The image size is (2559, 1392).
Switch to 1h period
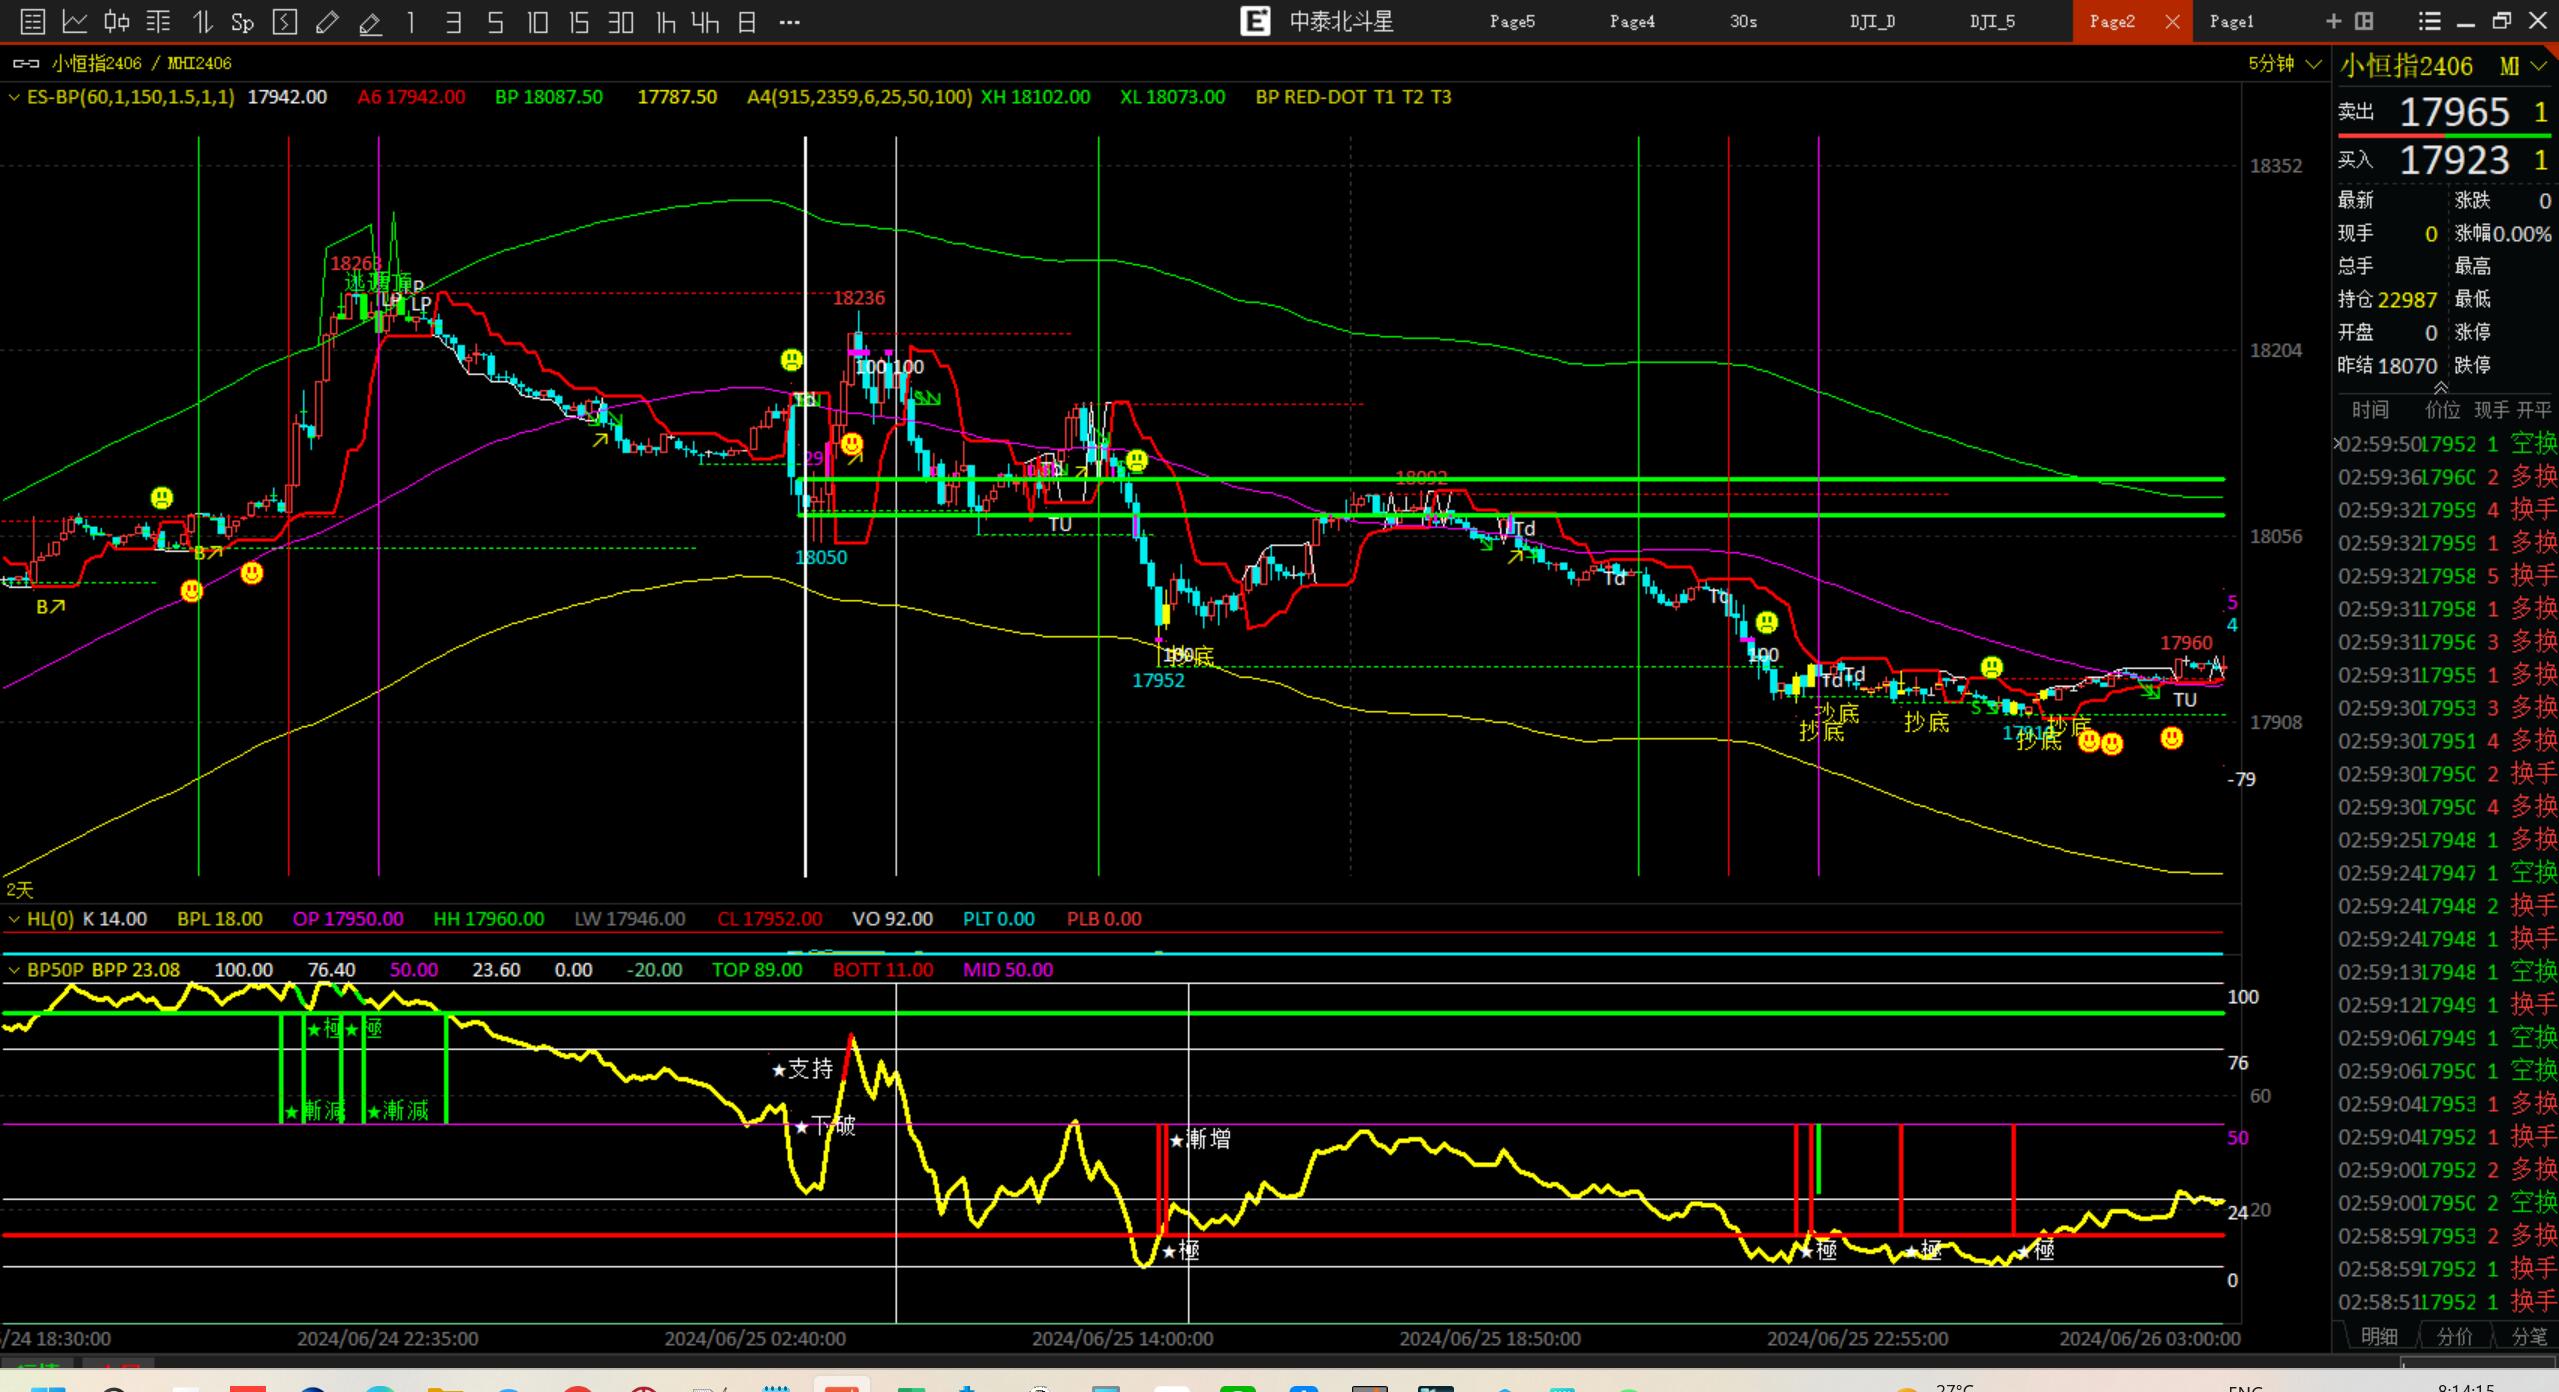click(665, 21)
